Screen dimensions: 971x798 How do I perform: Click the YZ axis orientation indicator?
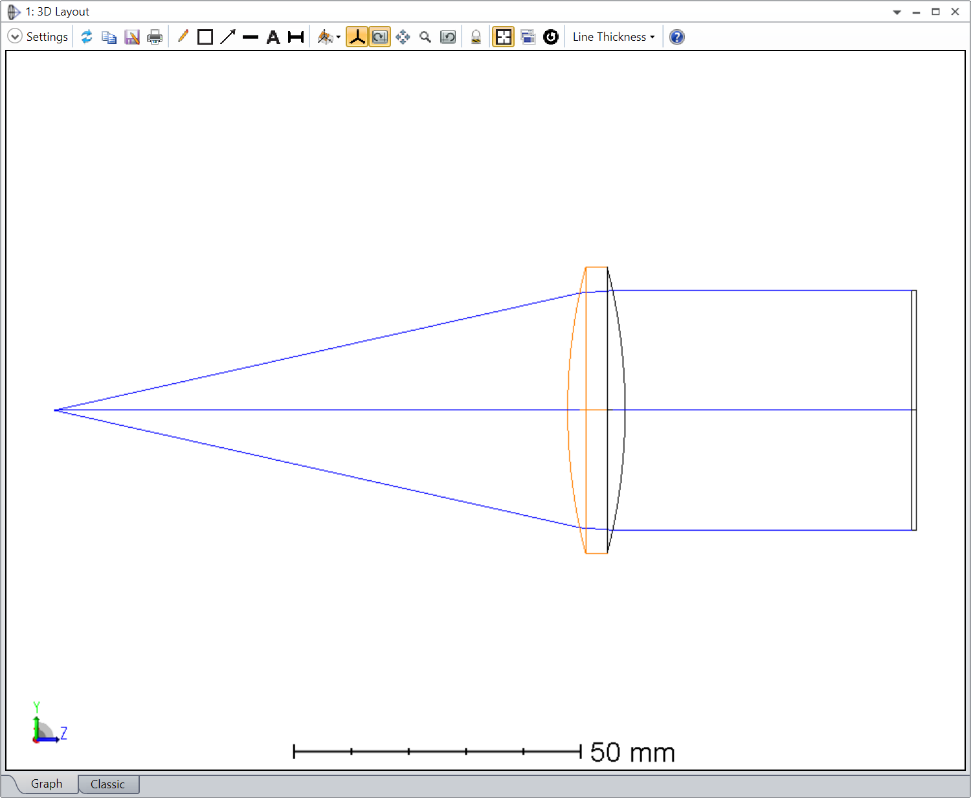pyautogui.click(x=48, y=723)
